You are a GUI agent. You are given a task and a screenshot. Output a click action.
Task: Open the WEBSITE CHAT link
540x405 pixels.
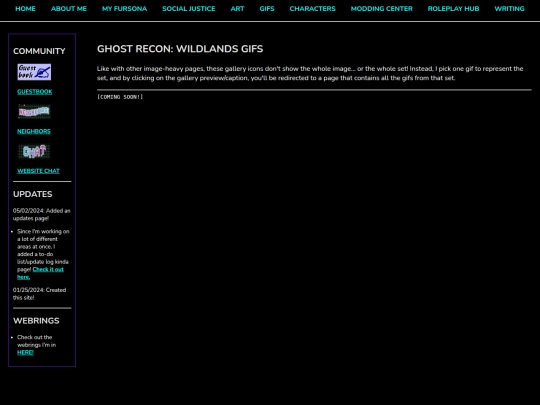point(38,171)
